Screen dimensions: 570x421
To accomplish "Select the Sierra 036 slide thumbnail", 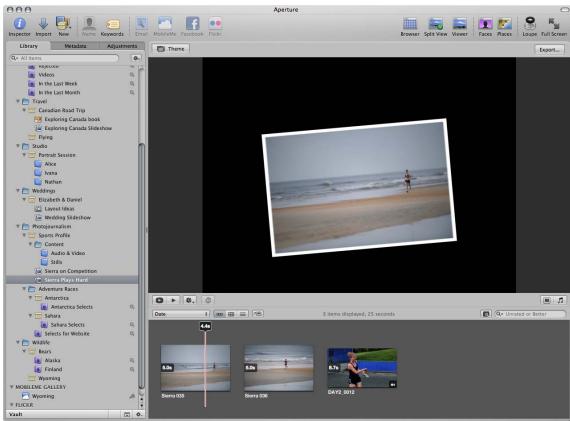I will click(278, 368).
